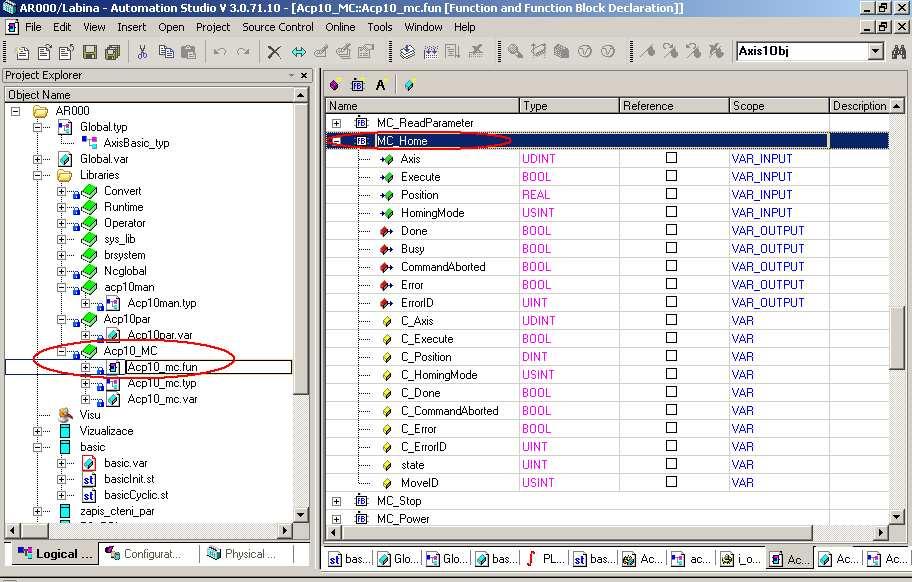Sort by the Type column header
912x582 pixels.
coord(568,106)
